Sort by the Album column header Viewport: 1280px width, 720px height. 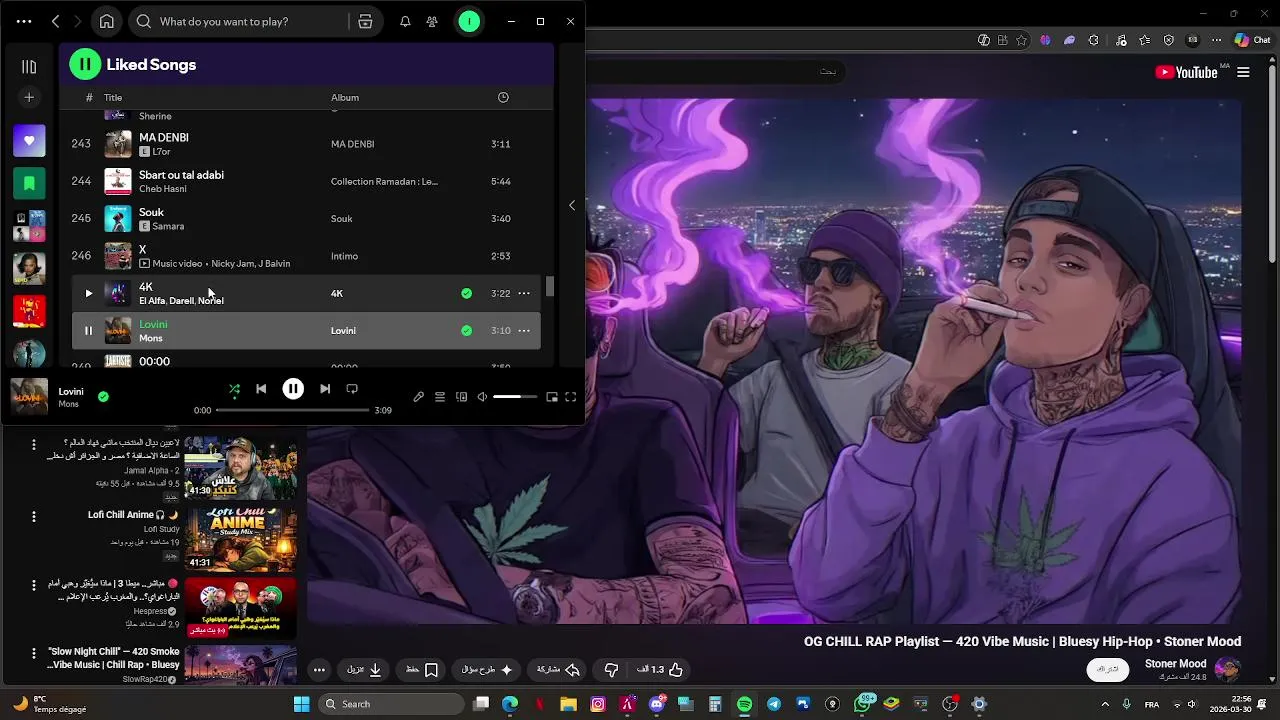[345, 97]
